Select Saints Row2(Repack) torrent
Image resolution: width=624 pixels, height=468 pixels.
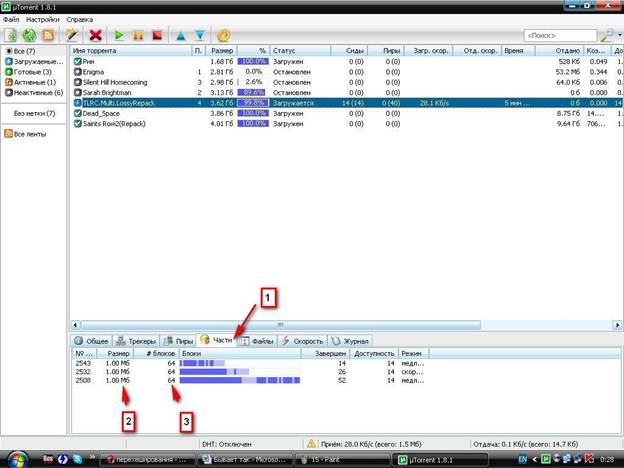pyautogui.click(x=346, y=123)
